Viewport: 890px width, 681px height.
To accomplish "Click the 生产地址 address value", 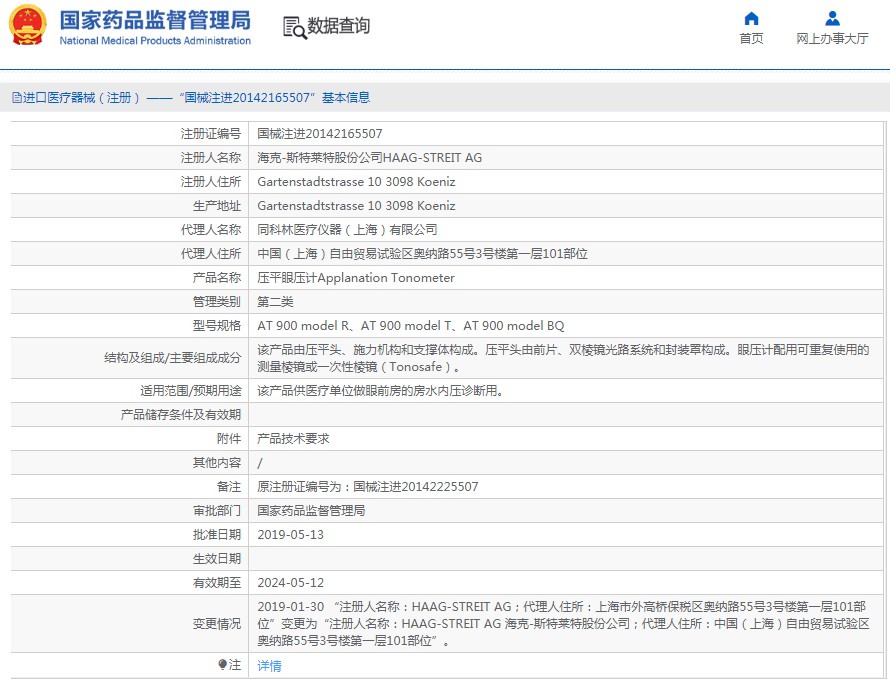I will [356, 205].
